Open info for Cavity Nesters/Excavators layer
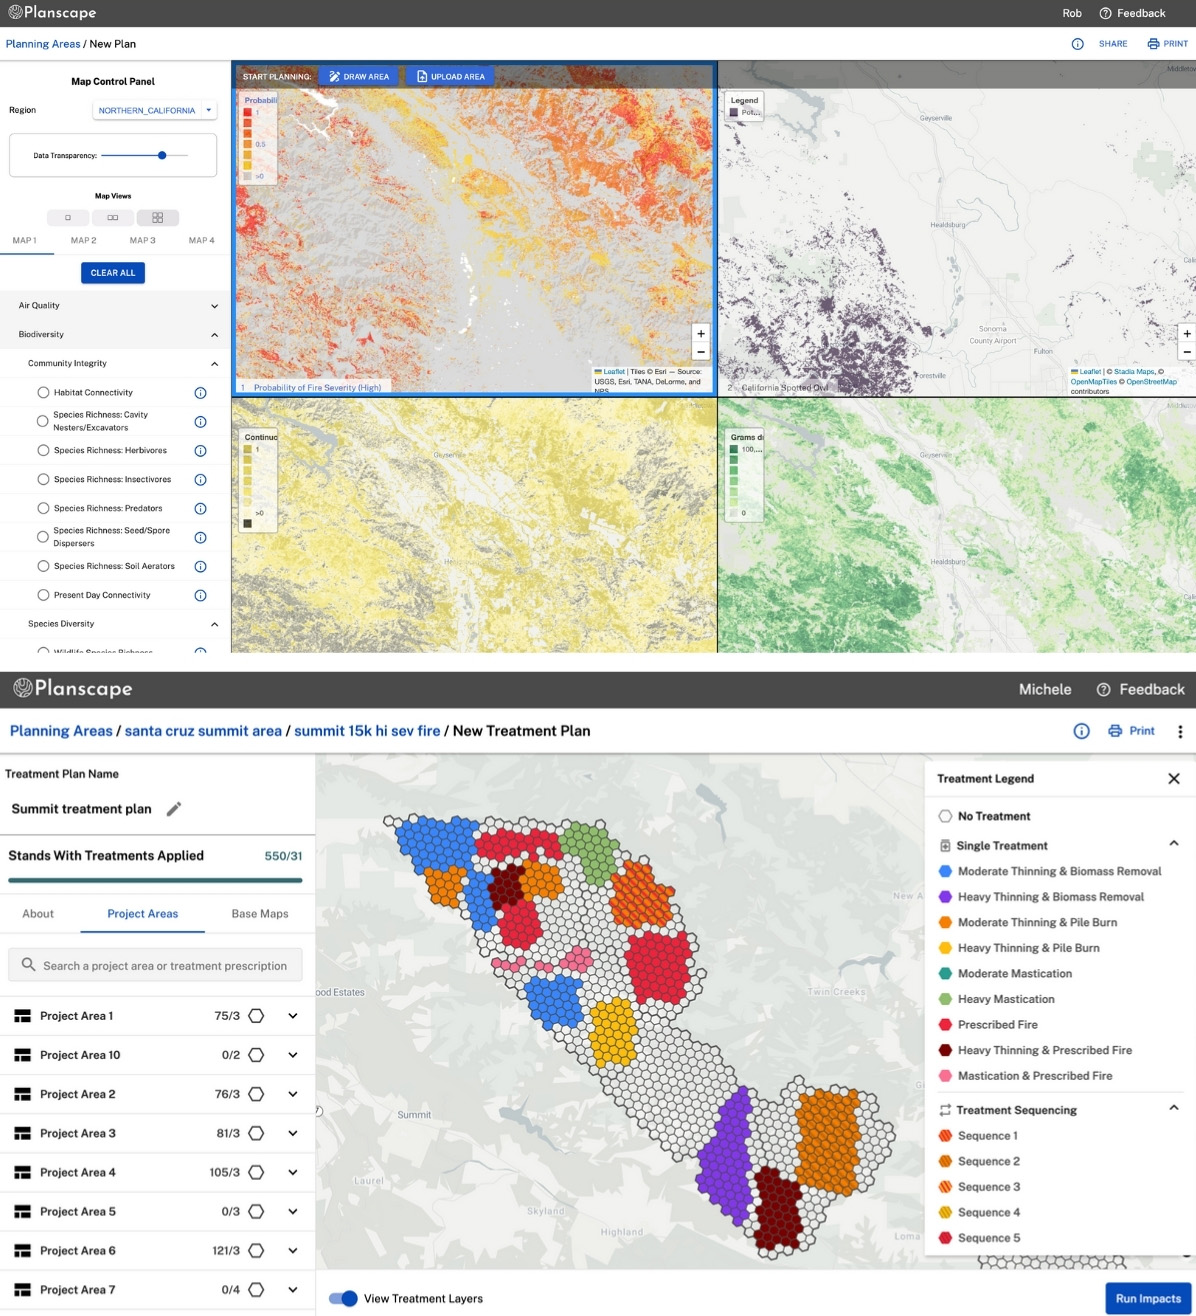The image size is (1196, 1316). [x=200, y=422]
